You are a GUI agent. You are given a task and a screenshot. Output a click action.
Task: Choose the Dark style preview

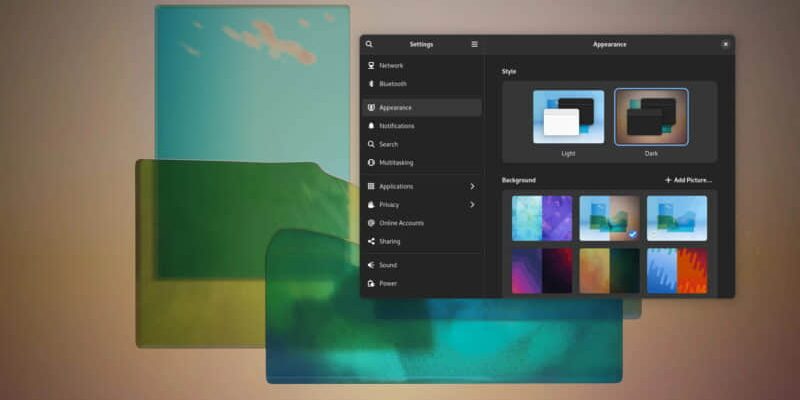click(651, 117)
